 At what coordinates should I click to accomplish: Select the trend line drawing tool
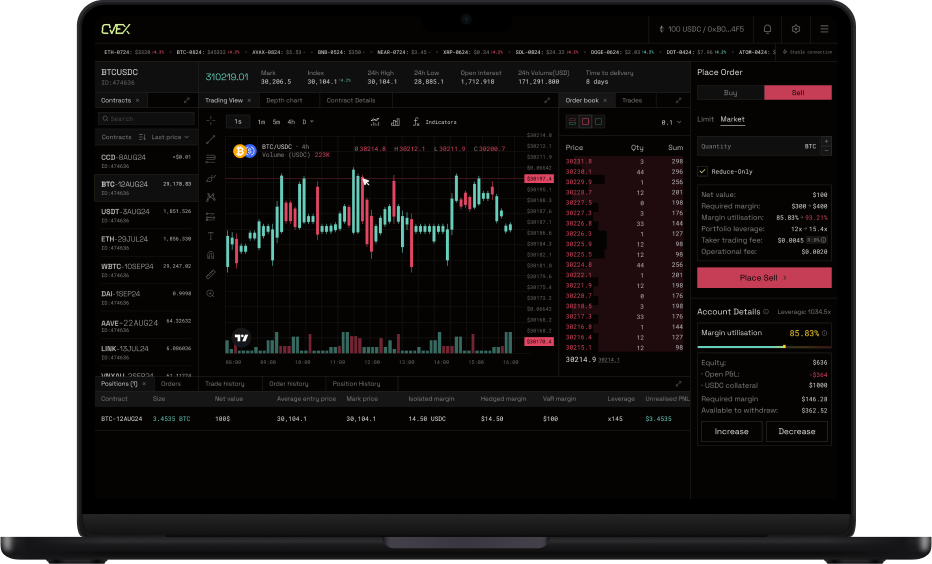click(211, 140)
